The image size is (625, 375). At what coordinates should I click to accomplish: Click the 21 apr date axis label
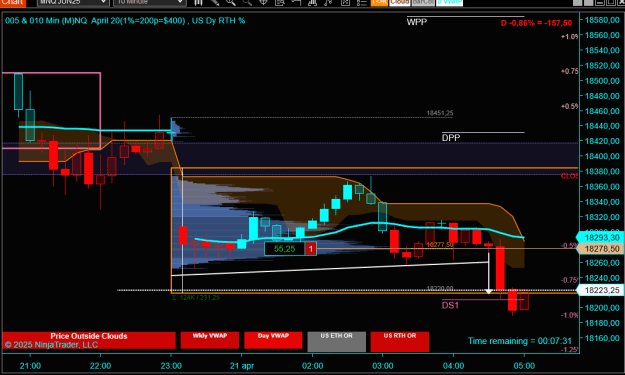coord(242,366)
